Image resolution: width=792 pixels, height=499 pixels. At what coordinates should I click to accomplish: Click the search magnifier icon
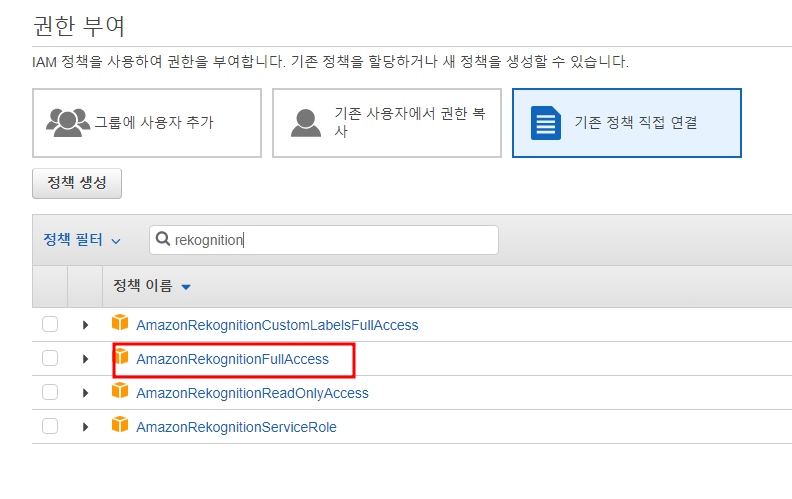pyautogui.click(x=163, y=238)
